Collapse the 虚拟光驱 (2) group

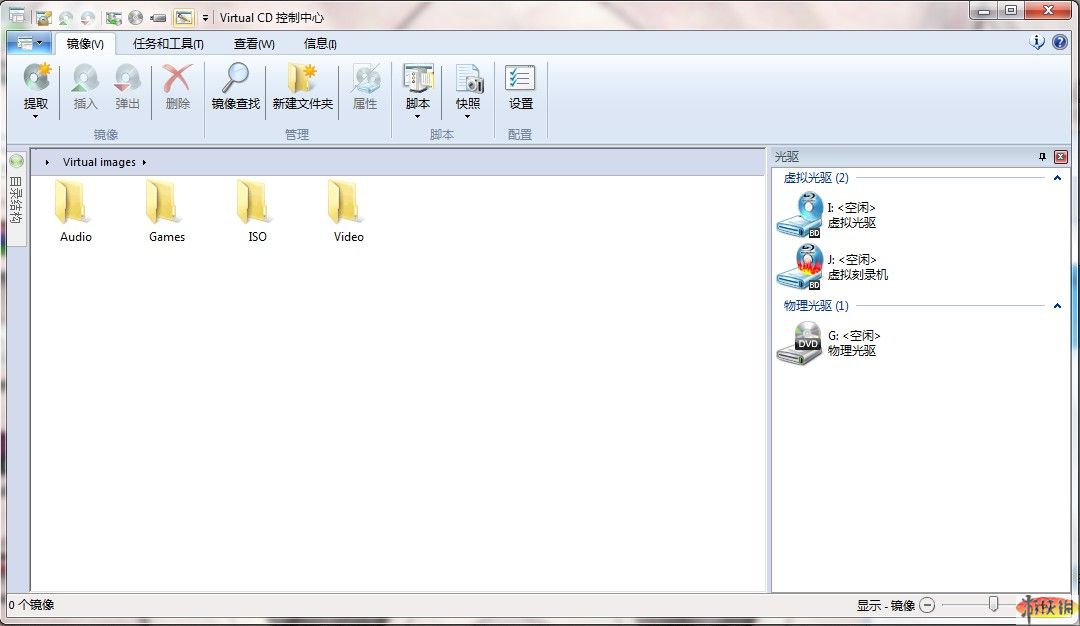click(1057, 178)
